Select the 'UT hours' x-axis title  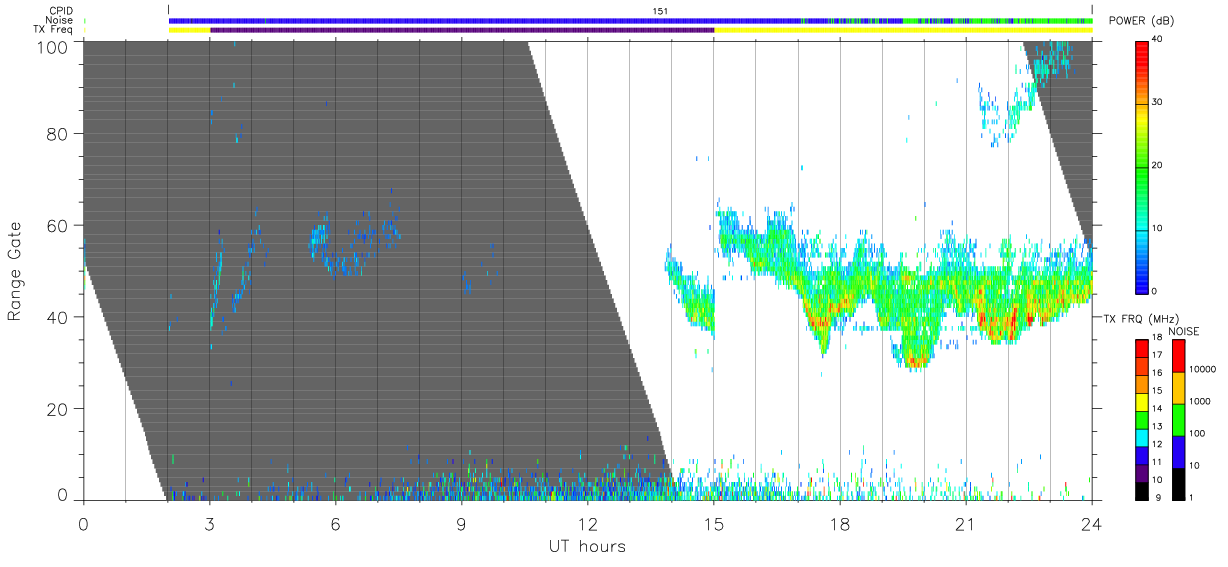point(587,546)
